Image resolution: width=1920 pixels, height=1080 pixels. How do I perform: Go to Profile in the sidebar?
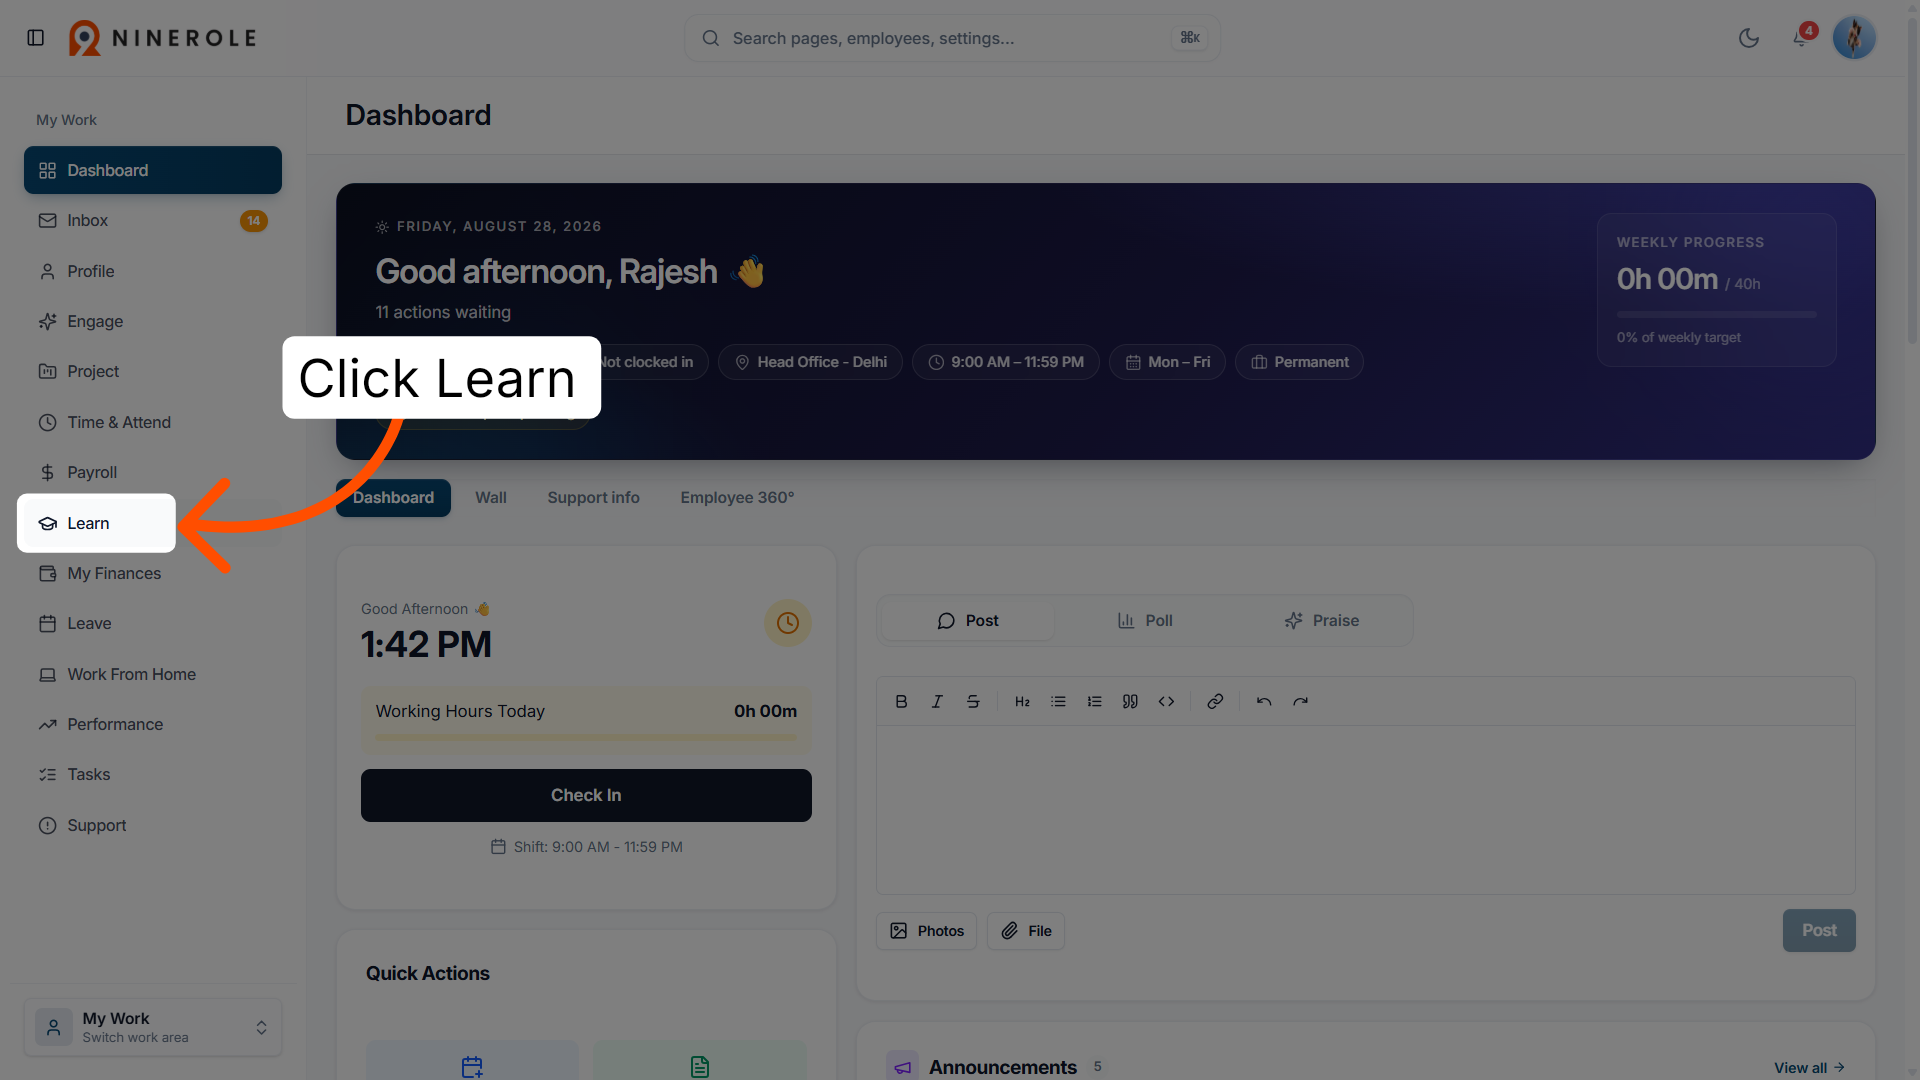[153, 271]
